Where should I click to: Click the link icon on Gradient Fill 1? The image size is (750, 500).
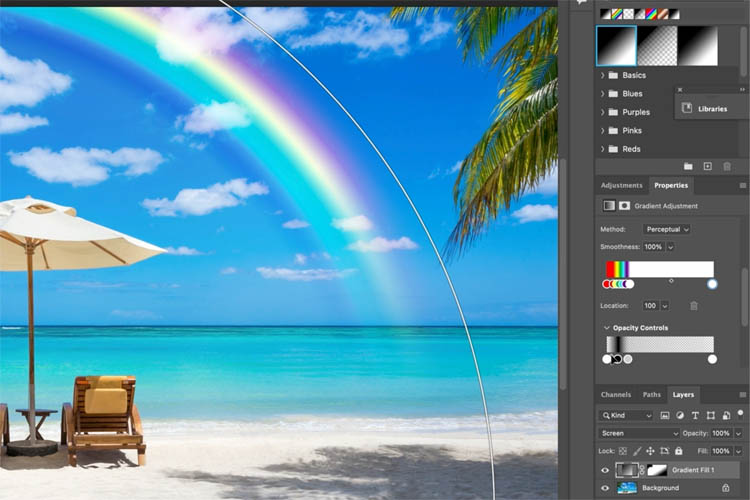click(x=642, y=470)
